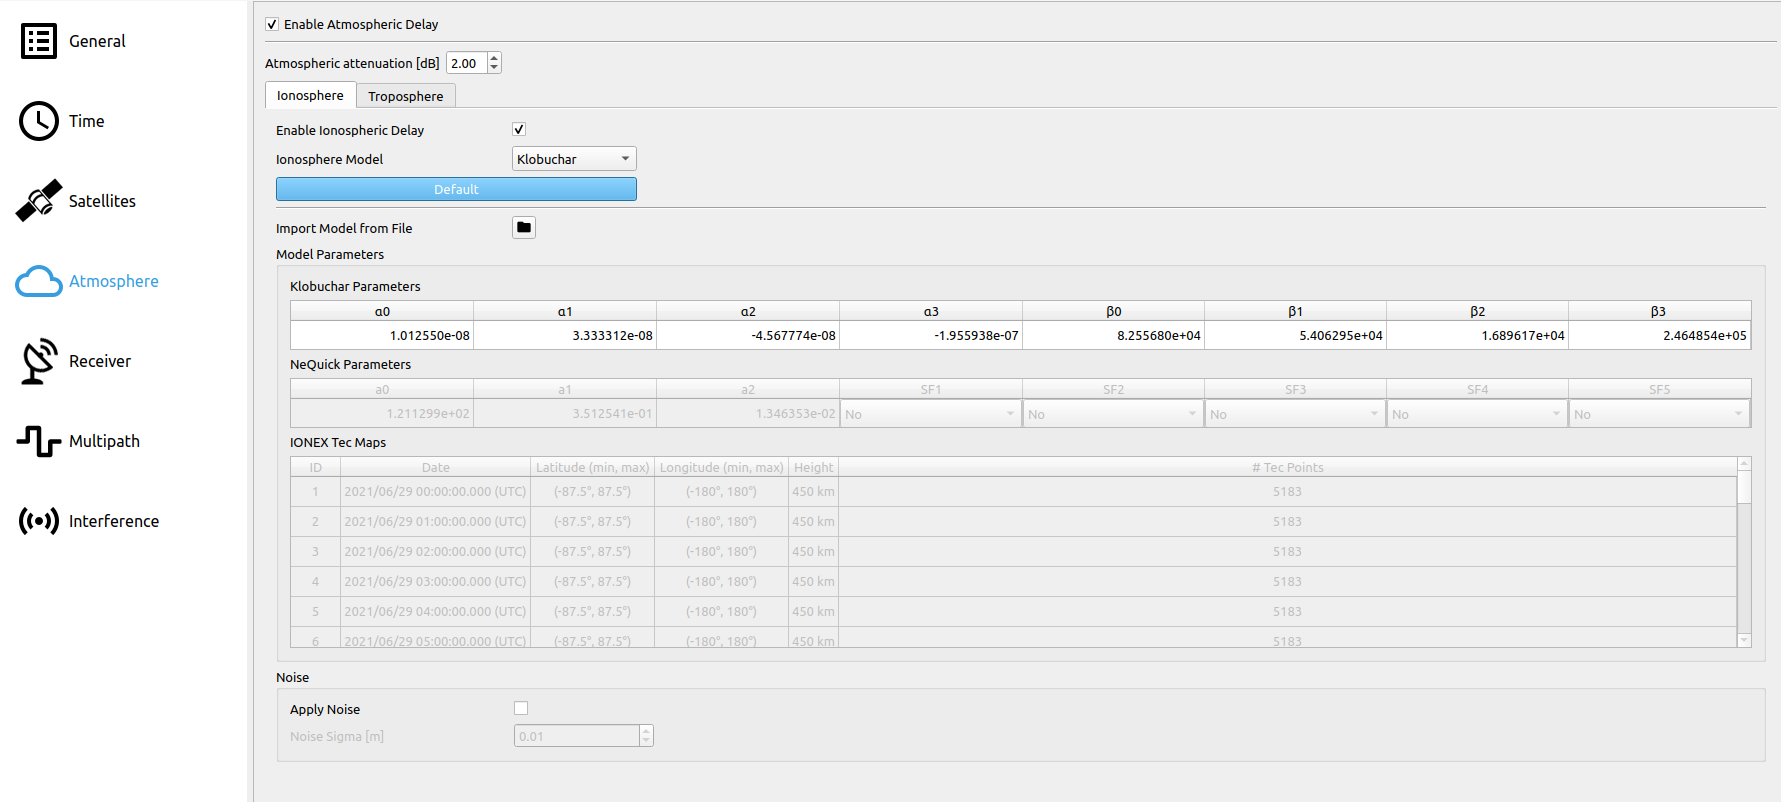This screenshot has width=1781, height=802.
Task: Uncheck Enable Atmospheric Delay checkbox
Action: point(272,24)
